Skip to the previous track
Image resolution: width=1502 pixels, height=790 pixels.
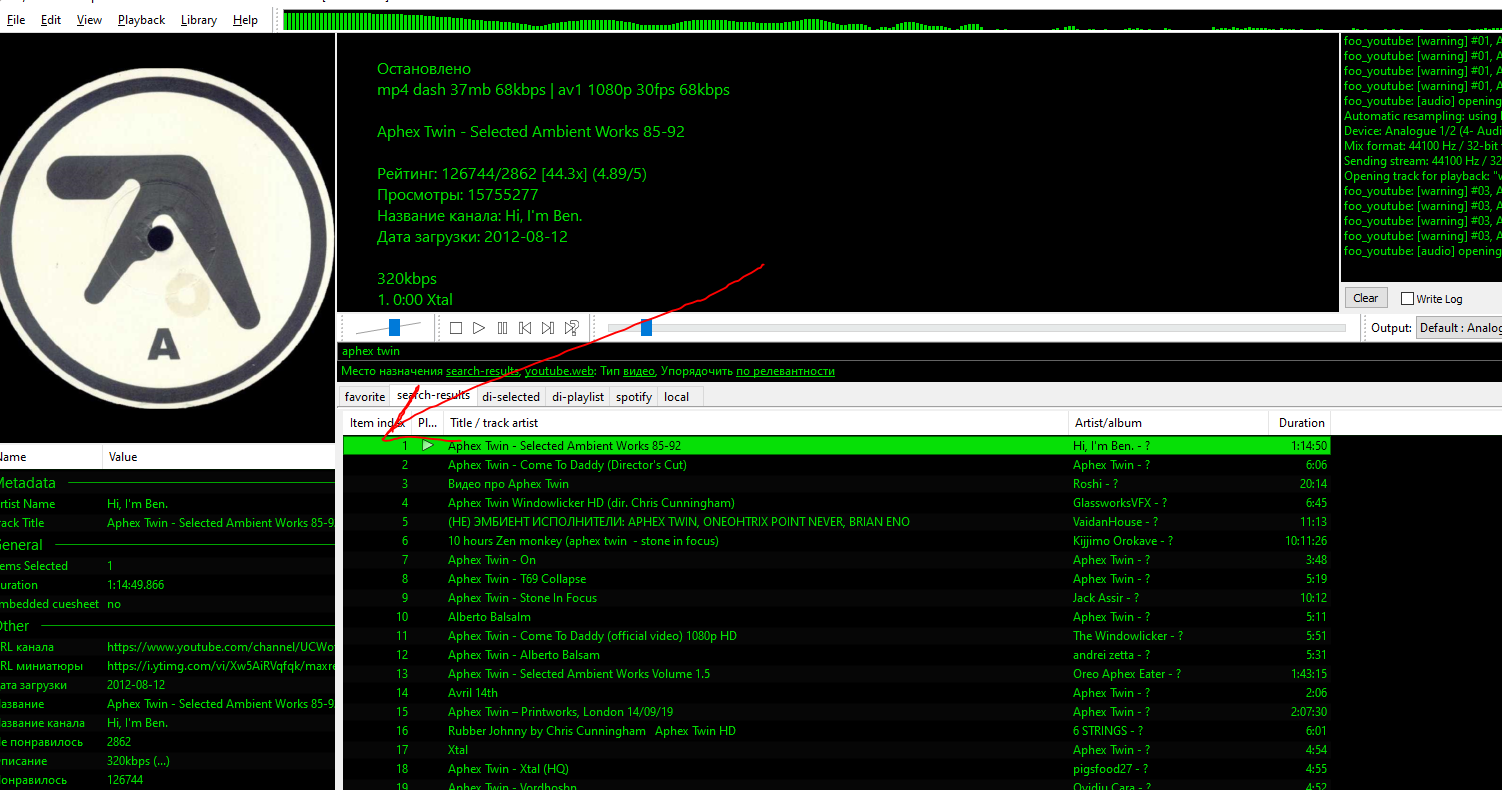click(x=525, y=328)
